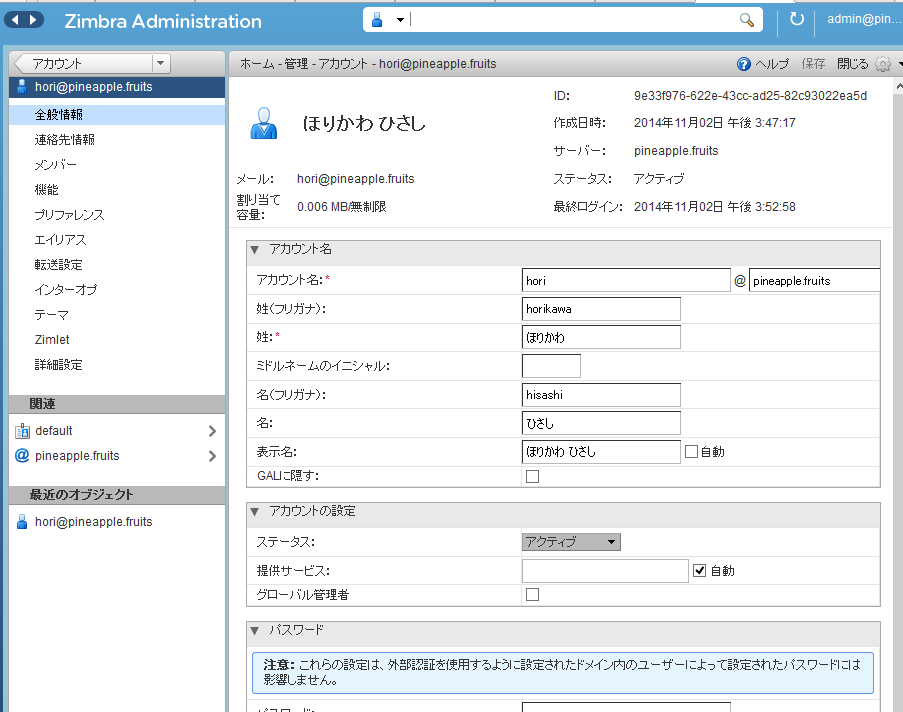903x712 pixels.
Task: Click the user icon in recent objects
Action: pyautogui.click(x=22, y=522)
